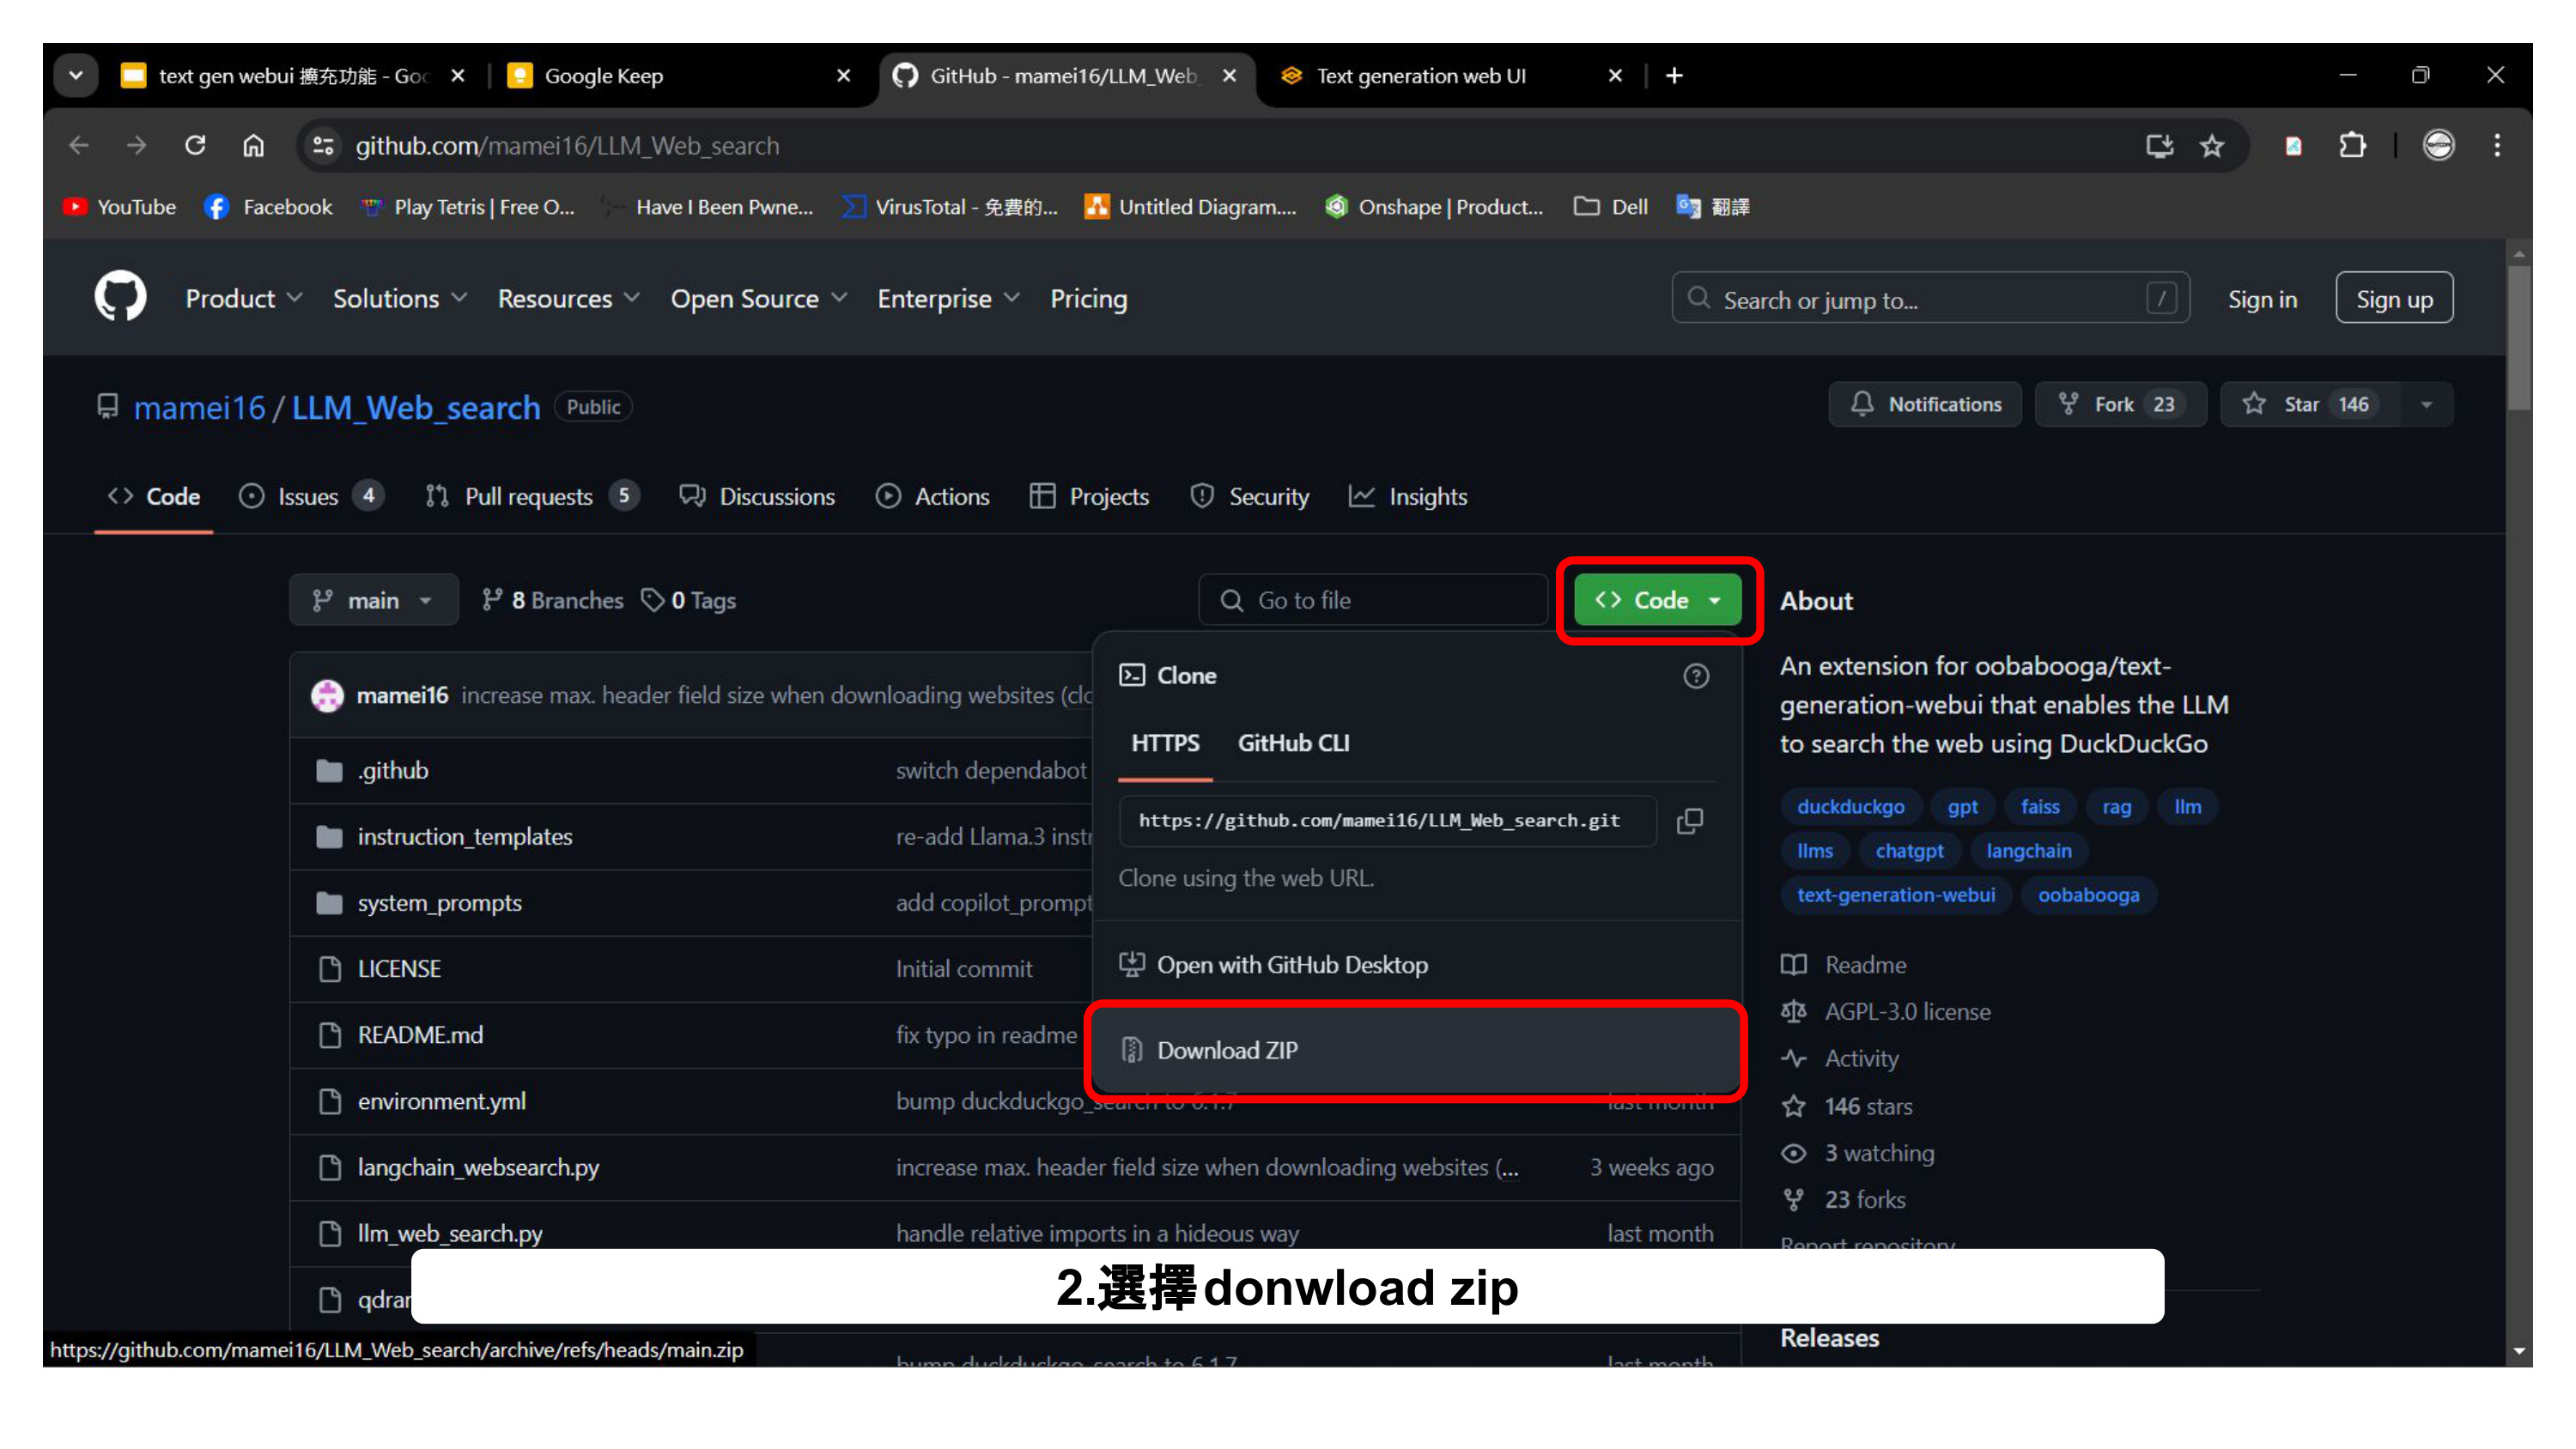This screenshot has height=1449, width=2576.
Task: Select the GitHub CLI clone tab
Action: pyautogui.click(x=1293, y=743)
